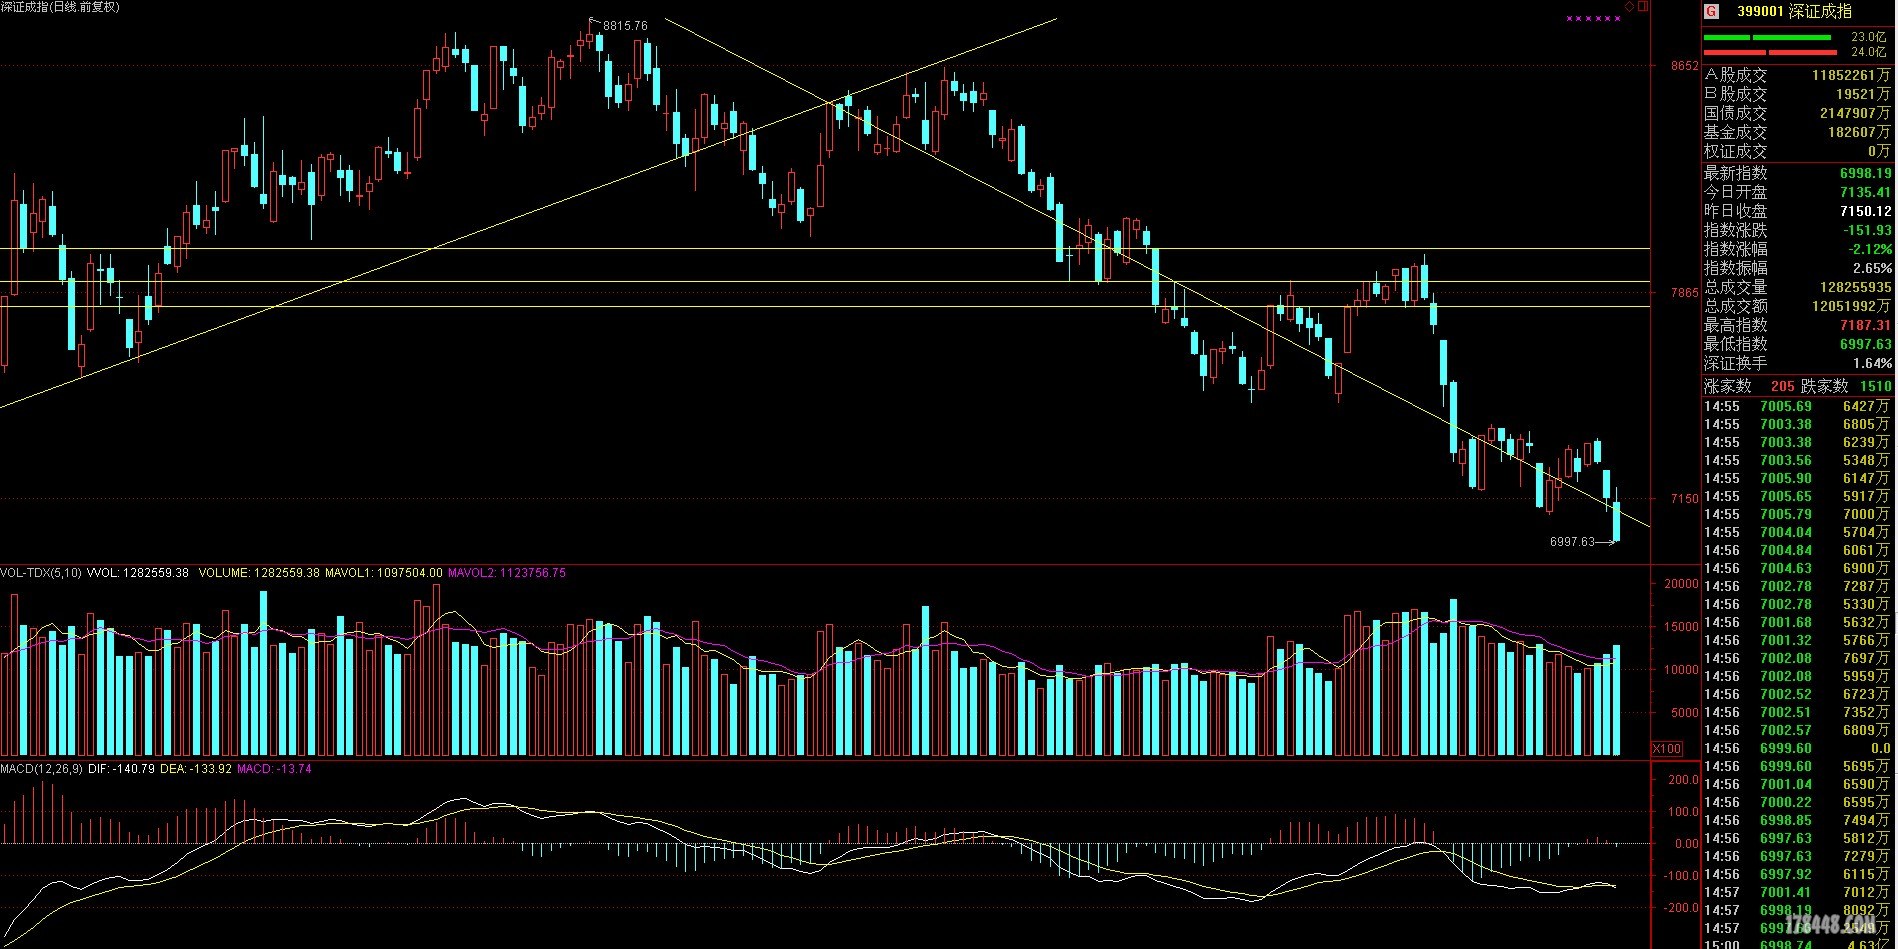Click the row of purple x markers

click(x=1594, y=19)
